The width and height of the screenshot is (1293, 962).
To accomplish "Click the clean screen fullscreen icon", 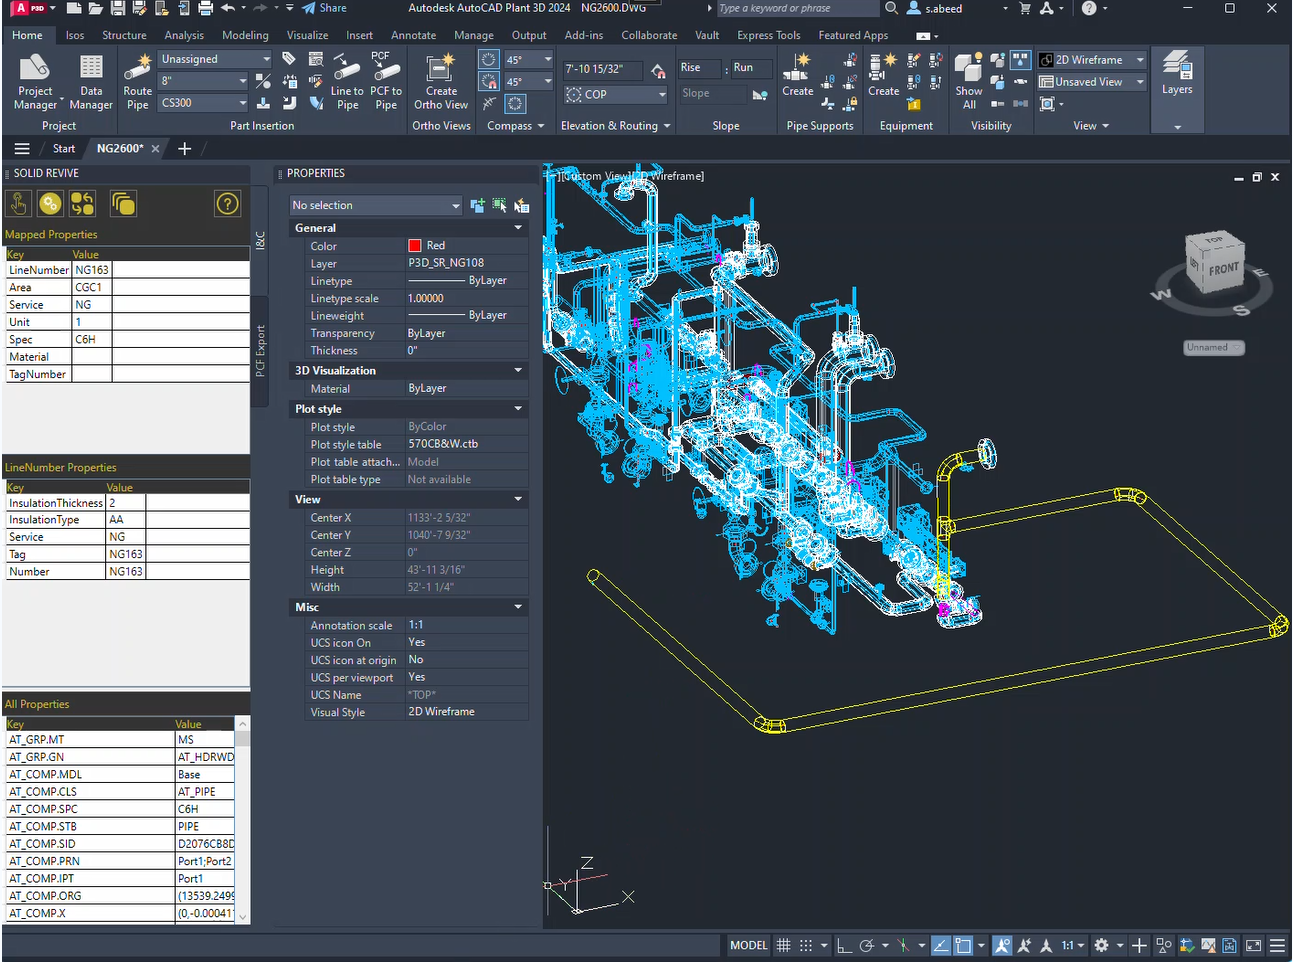I will (x=1253, y=945).
